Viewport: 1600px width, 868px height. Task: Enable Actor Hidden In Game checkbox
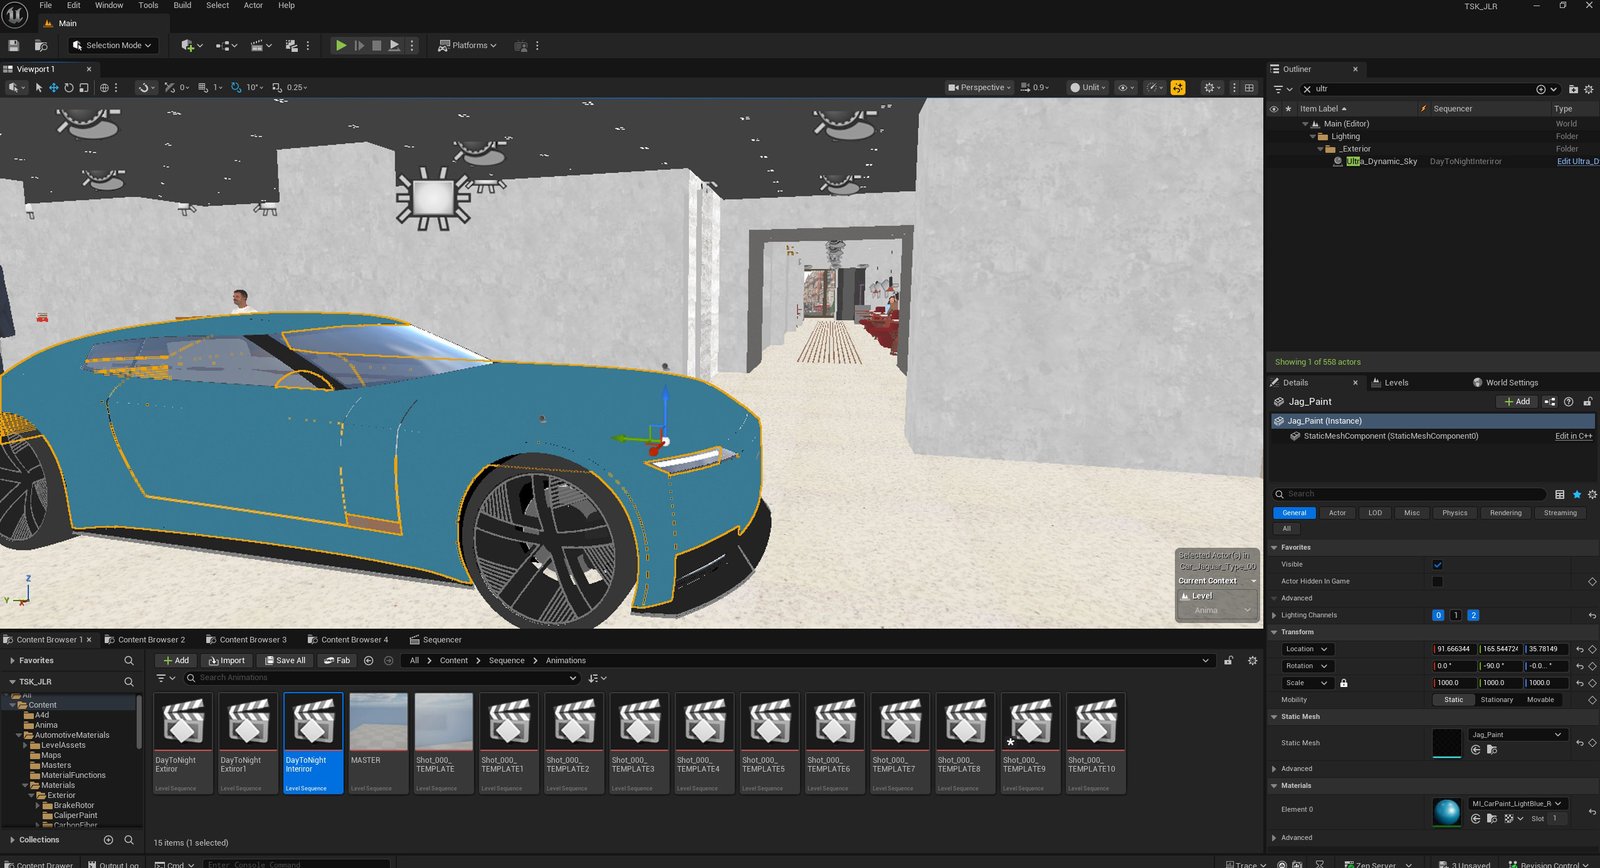tap(1437, 582)
